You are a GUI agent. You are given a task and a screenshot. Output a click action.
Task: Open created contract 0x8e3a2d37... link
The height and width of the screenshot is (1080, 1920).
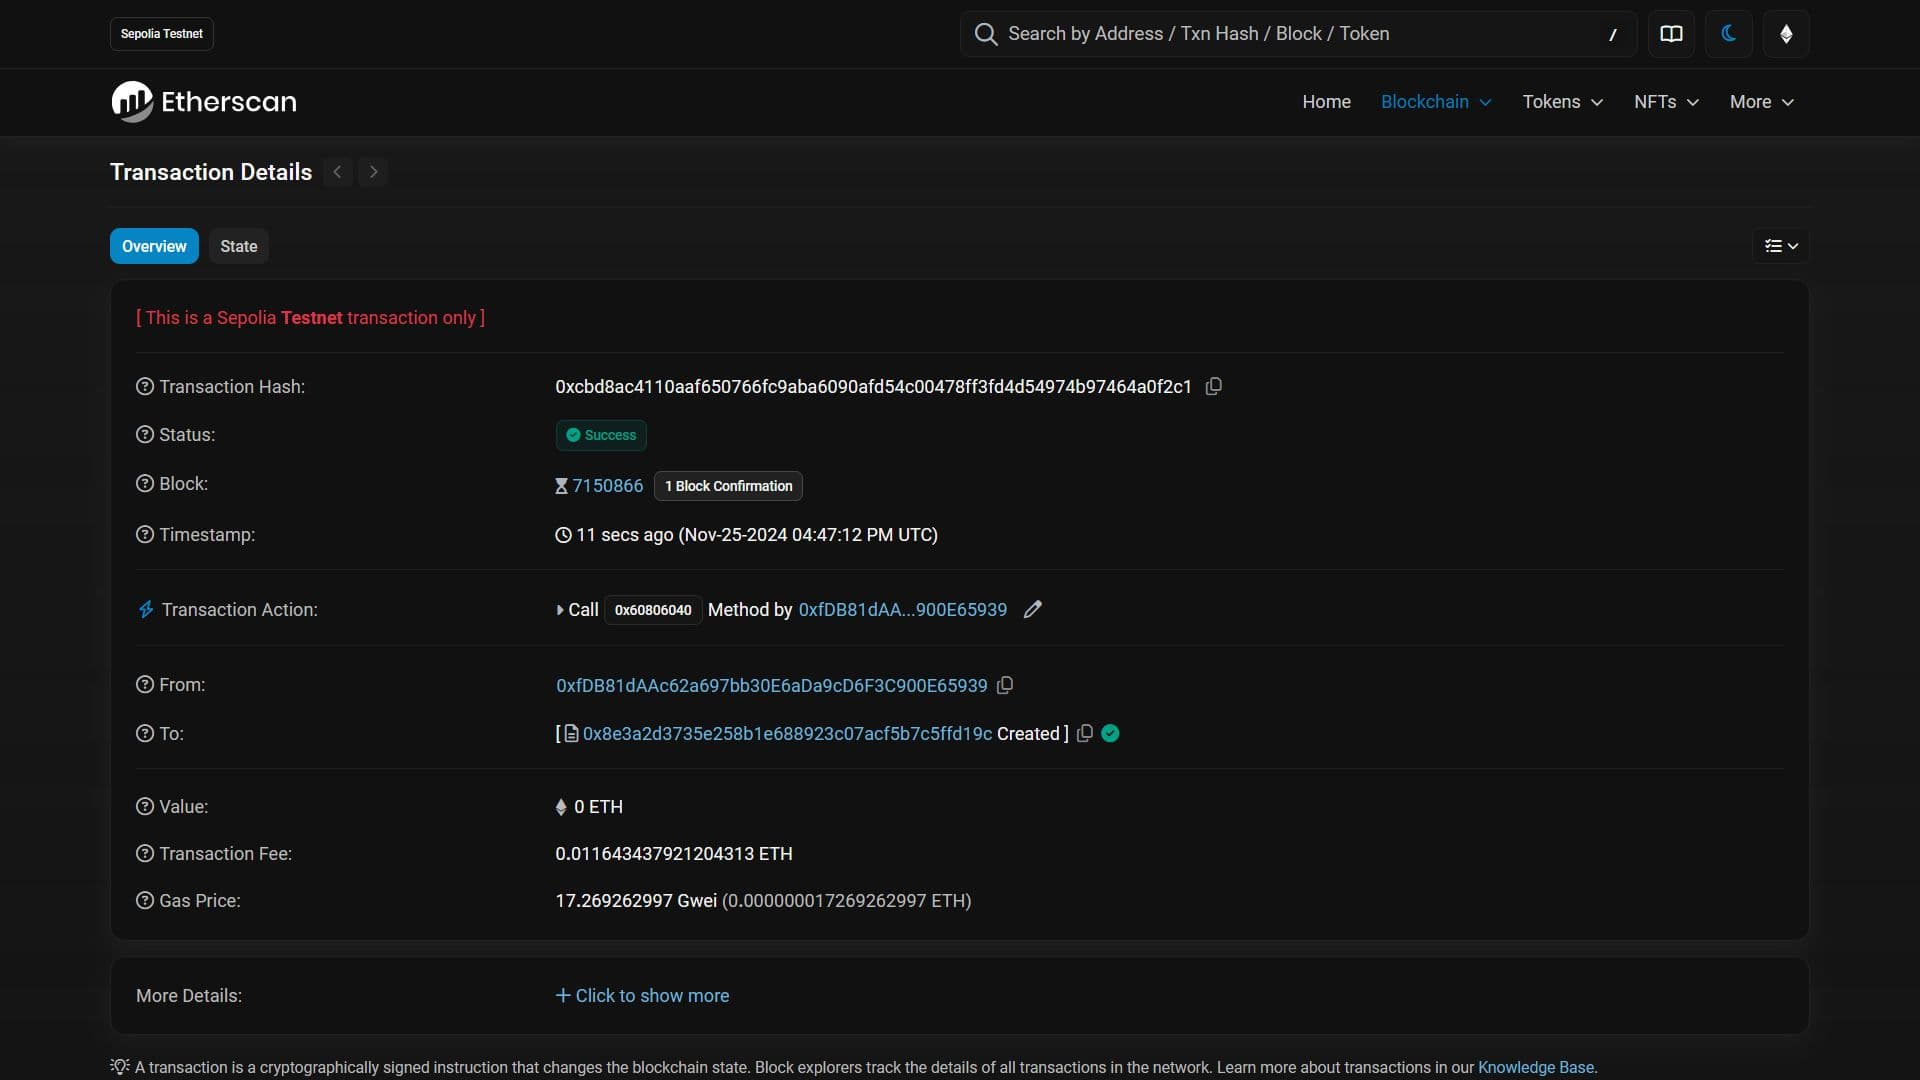tap(787, 733)
